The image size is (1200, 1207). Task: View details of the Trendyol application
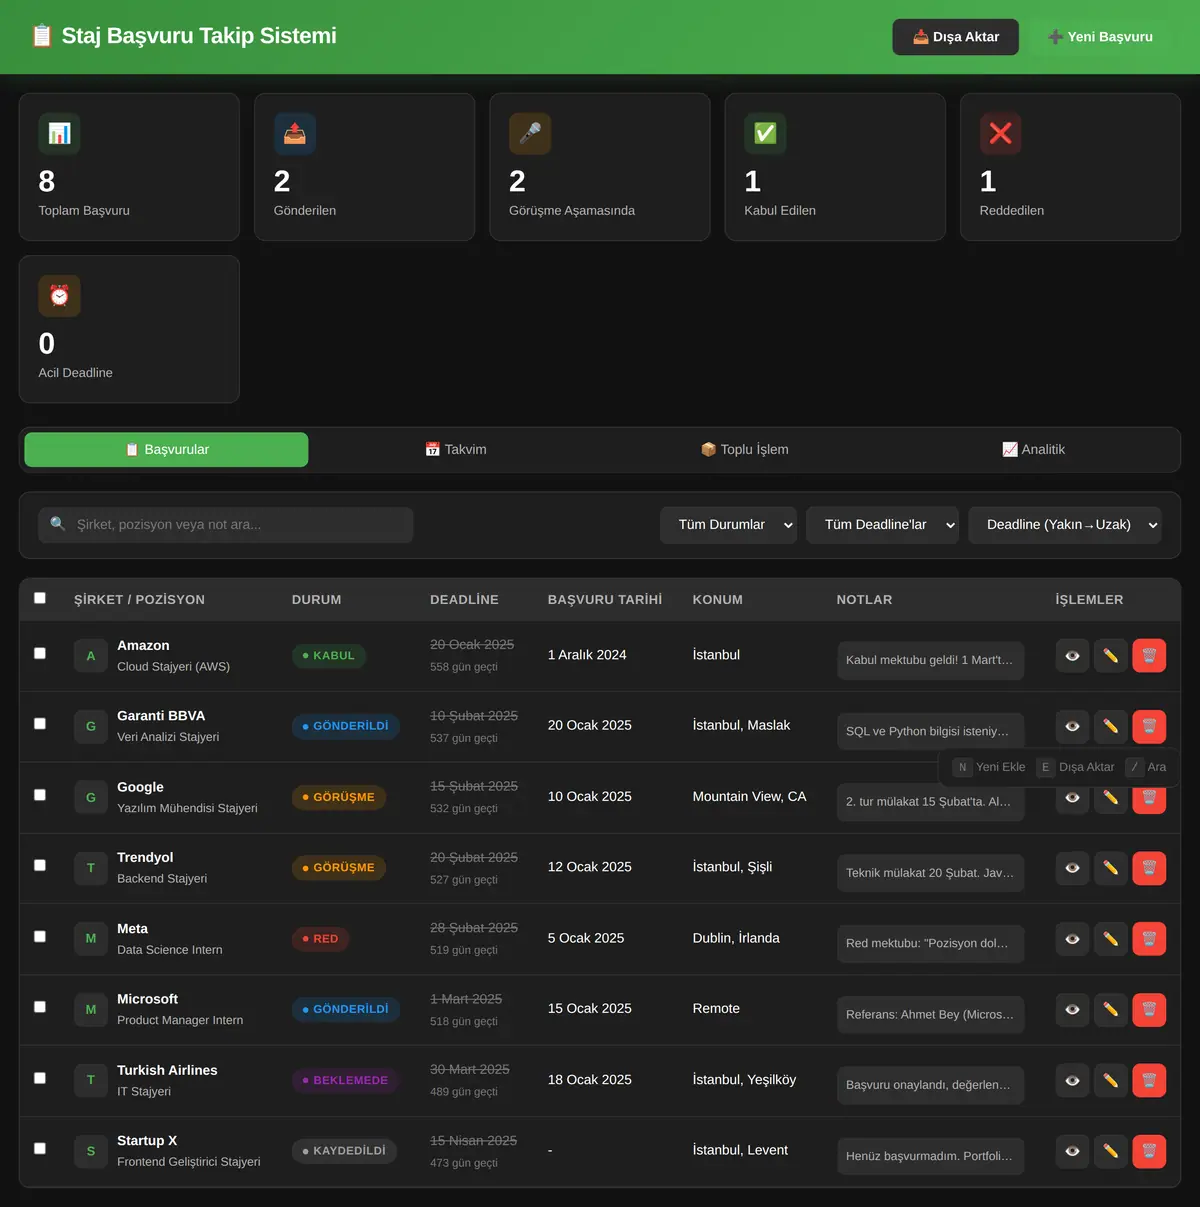pos(1072,868)
